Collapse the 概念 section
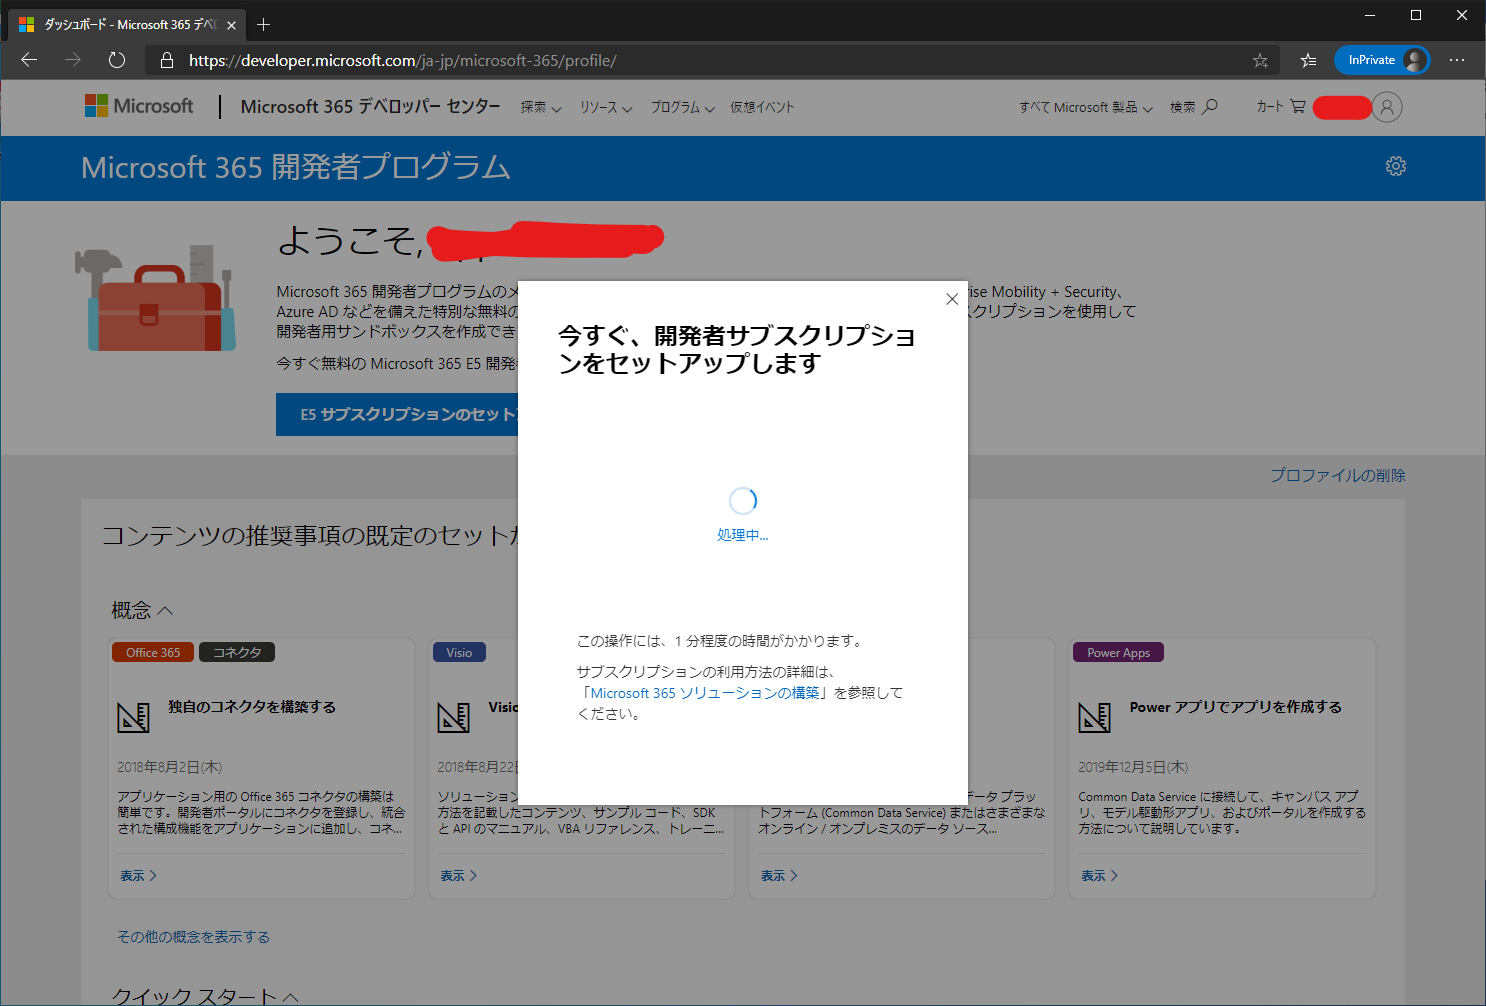Screen dimensions: 1486x1006 click(142, 610)
